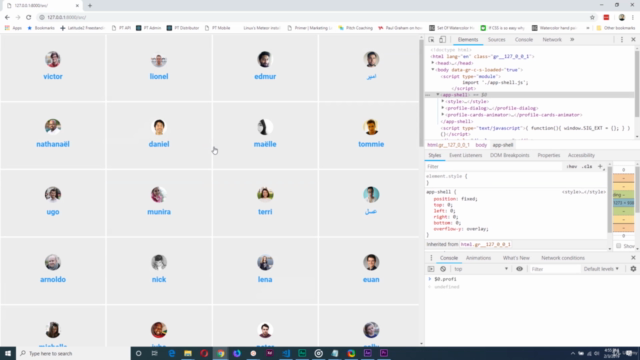This screenshot has height=360, width=640.
Task: Open Animations drawer tab
Action: pos(478,258)
